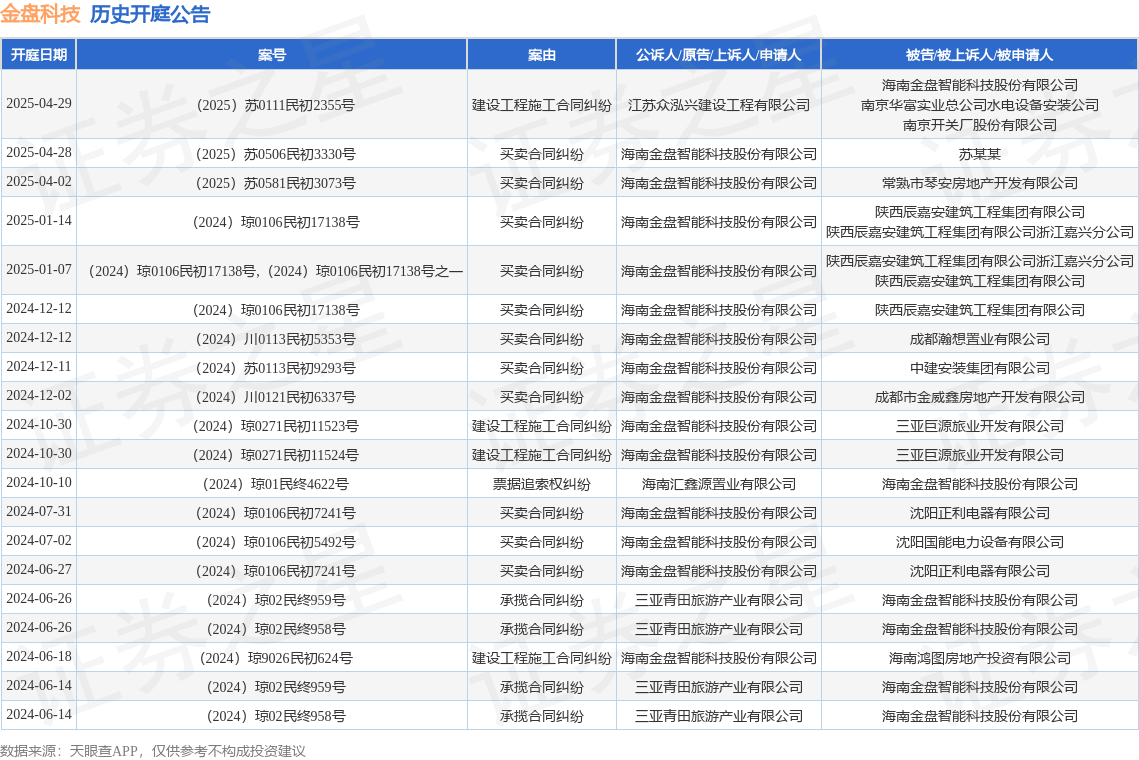Screen dimensions: 1139x760
Task: Click the 金盘科技 title text
Action: [x=40, y=15]
